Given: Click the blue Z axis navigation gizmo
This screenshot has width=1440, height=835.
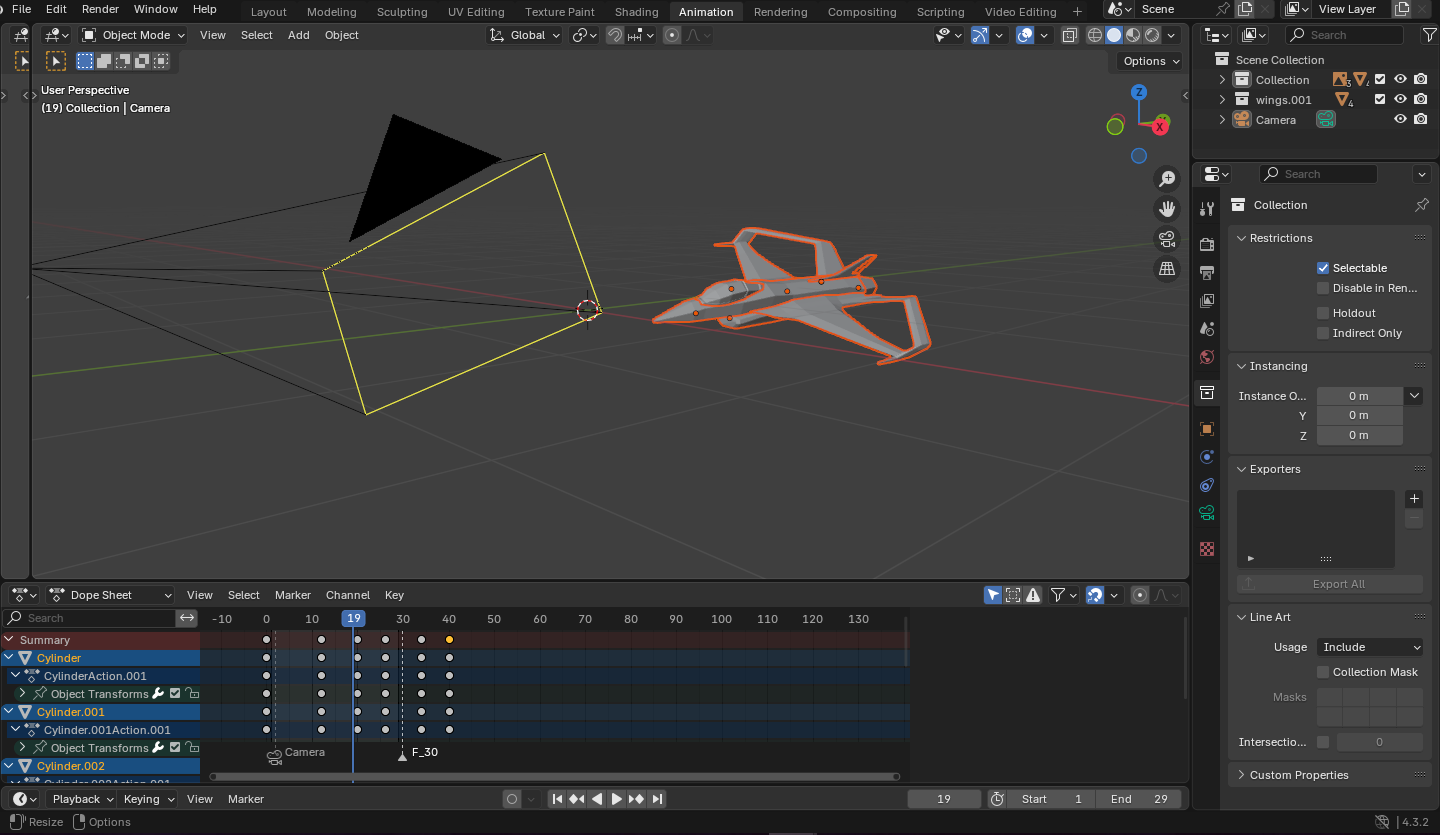Looking at the screenshot, I should tap(1139, 93).
